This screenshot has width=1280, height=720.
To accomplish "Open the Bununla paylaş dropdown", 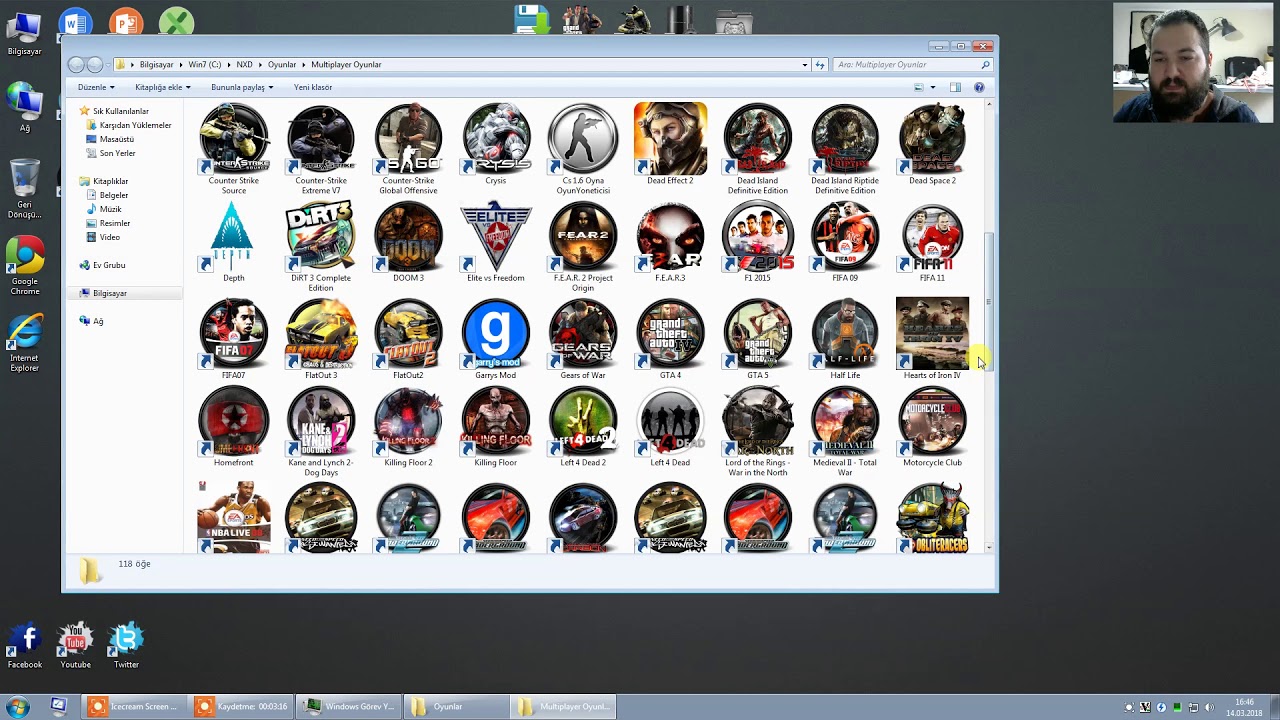I will (242, 87).
